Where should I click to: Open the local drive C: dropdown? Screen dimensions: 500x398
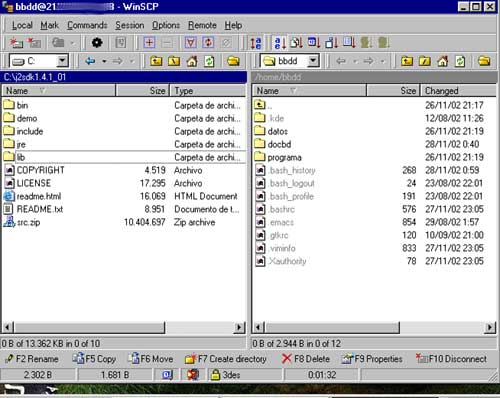tap(62, 61)
